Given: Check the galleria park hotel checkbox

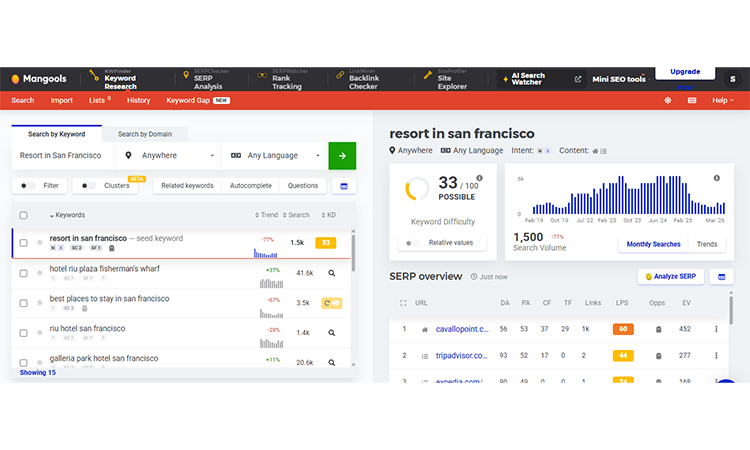Looking at the screenshot, I should tap(23, 362).
